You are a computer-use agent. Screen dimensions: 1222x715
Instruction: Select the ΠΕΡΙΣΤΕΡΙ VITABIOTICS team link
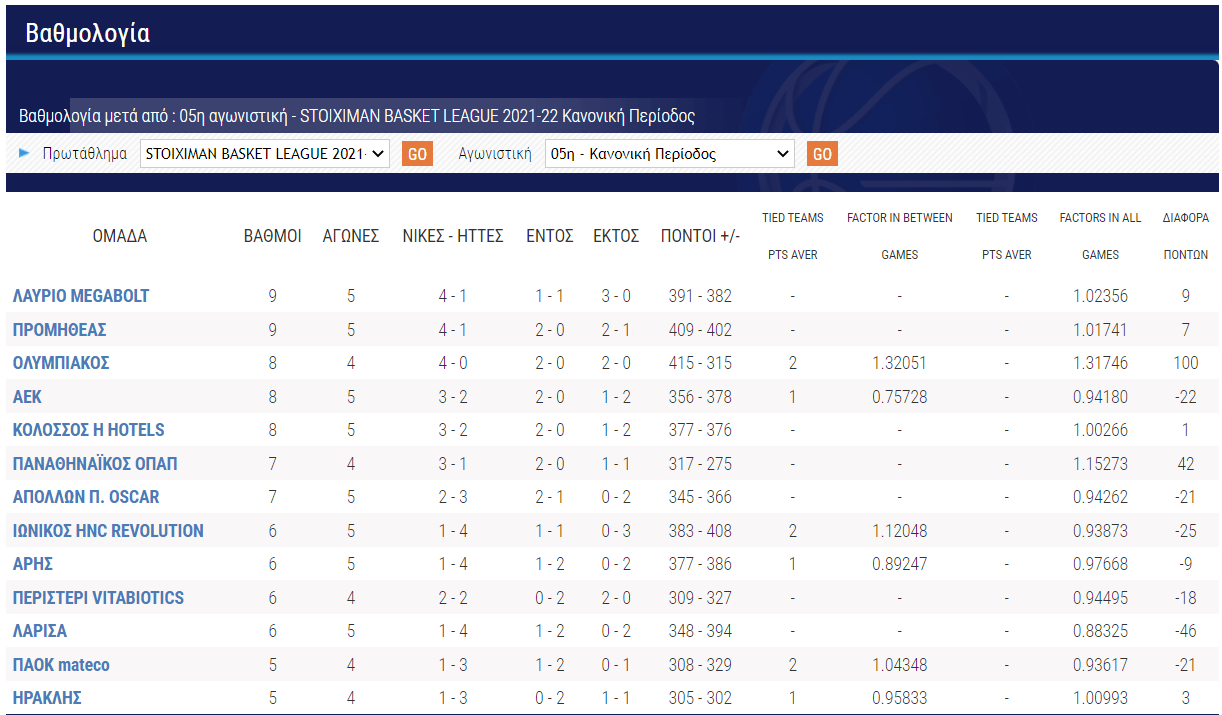[x=98, y=598]
